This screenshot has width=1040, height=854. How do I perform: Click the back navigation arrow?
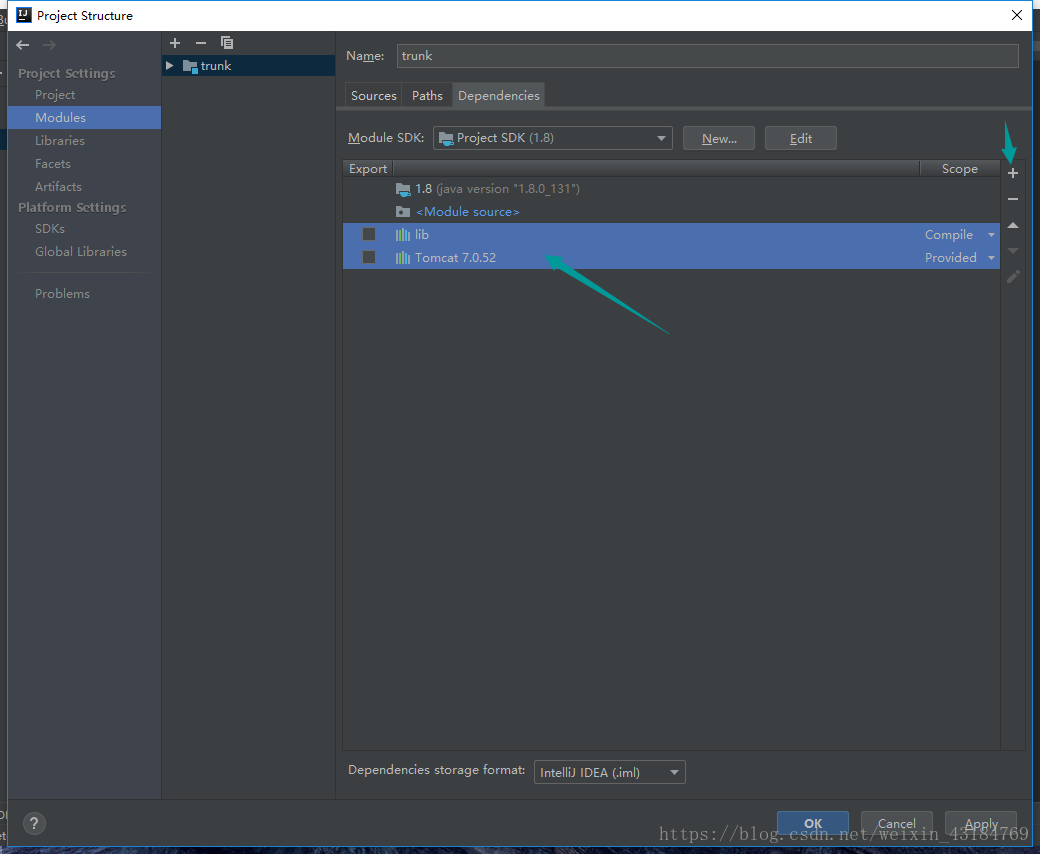[23, 45]
